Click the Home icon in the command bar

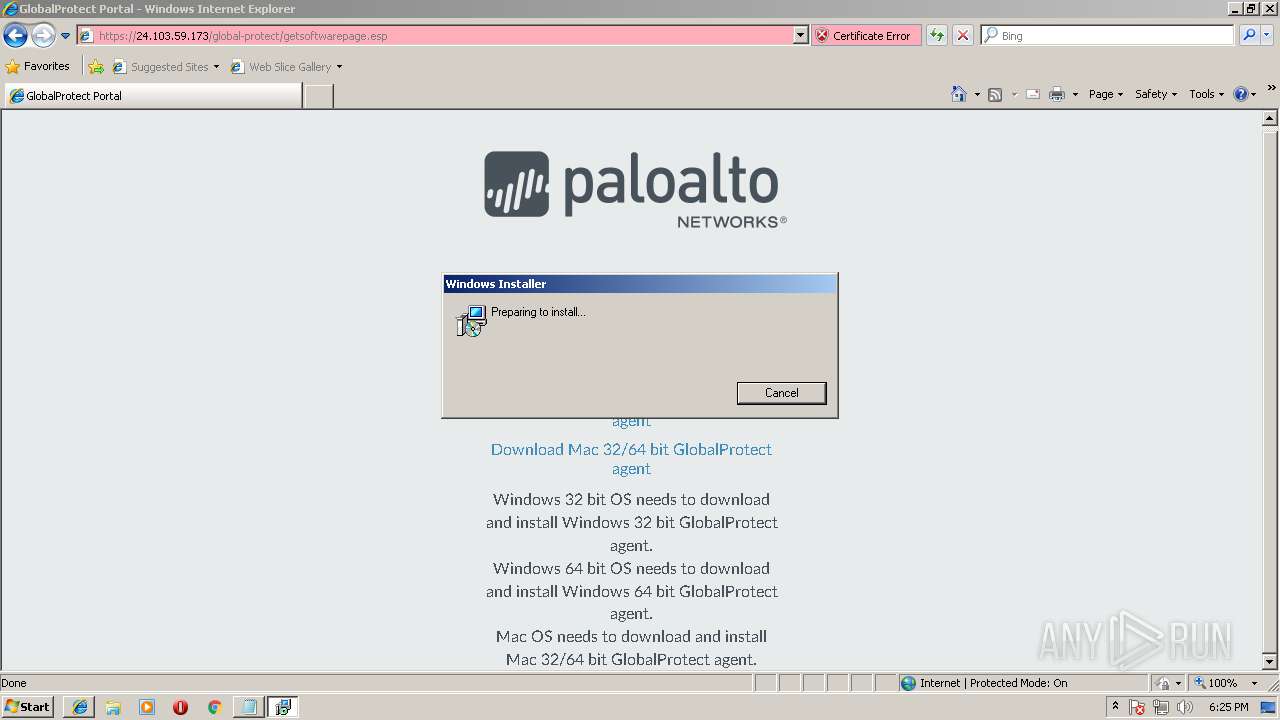(x=958, y=94)
